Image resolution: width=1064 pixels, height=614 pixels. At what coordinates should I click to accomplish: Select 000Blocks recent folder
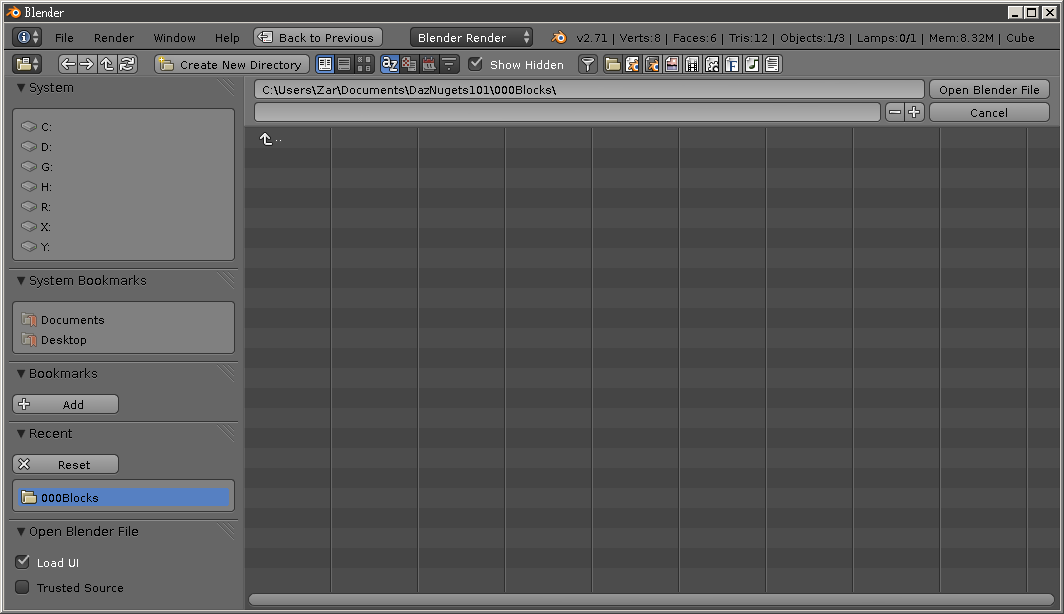click(124, 497)
